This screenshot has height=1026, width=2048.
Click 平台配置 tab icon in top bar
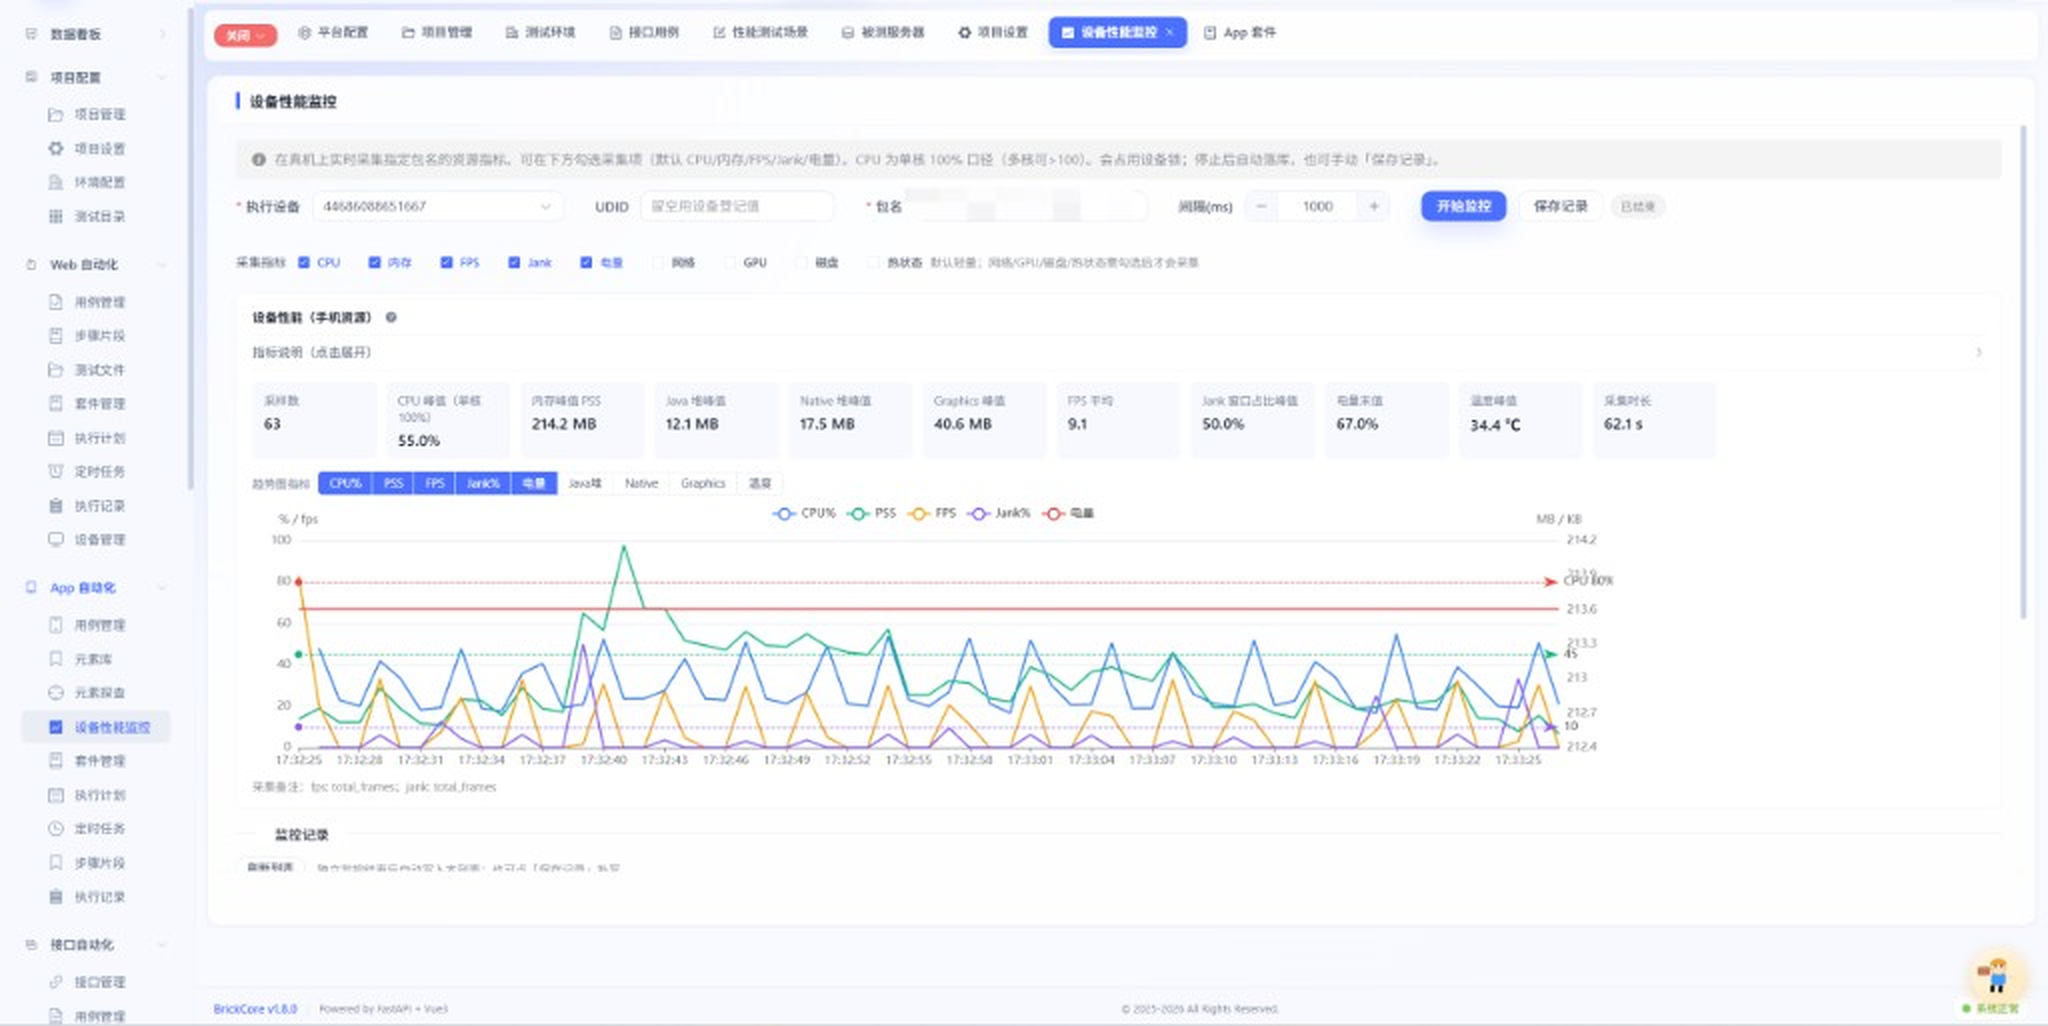(305, 33)
